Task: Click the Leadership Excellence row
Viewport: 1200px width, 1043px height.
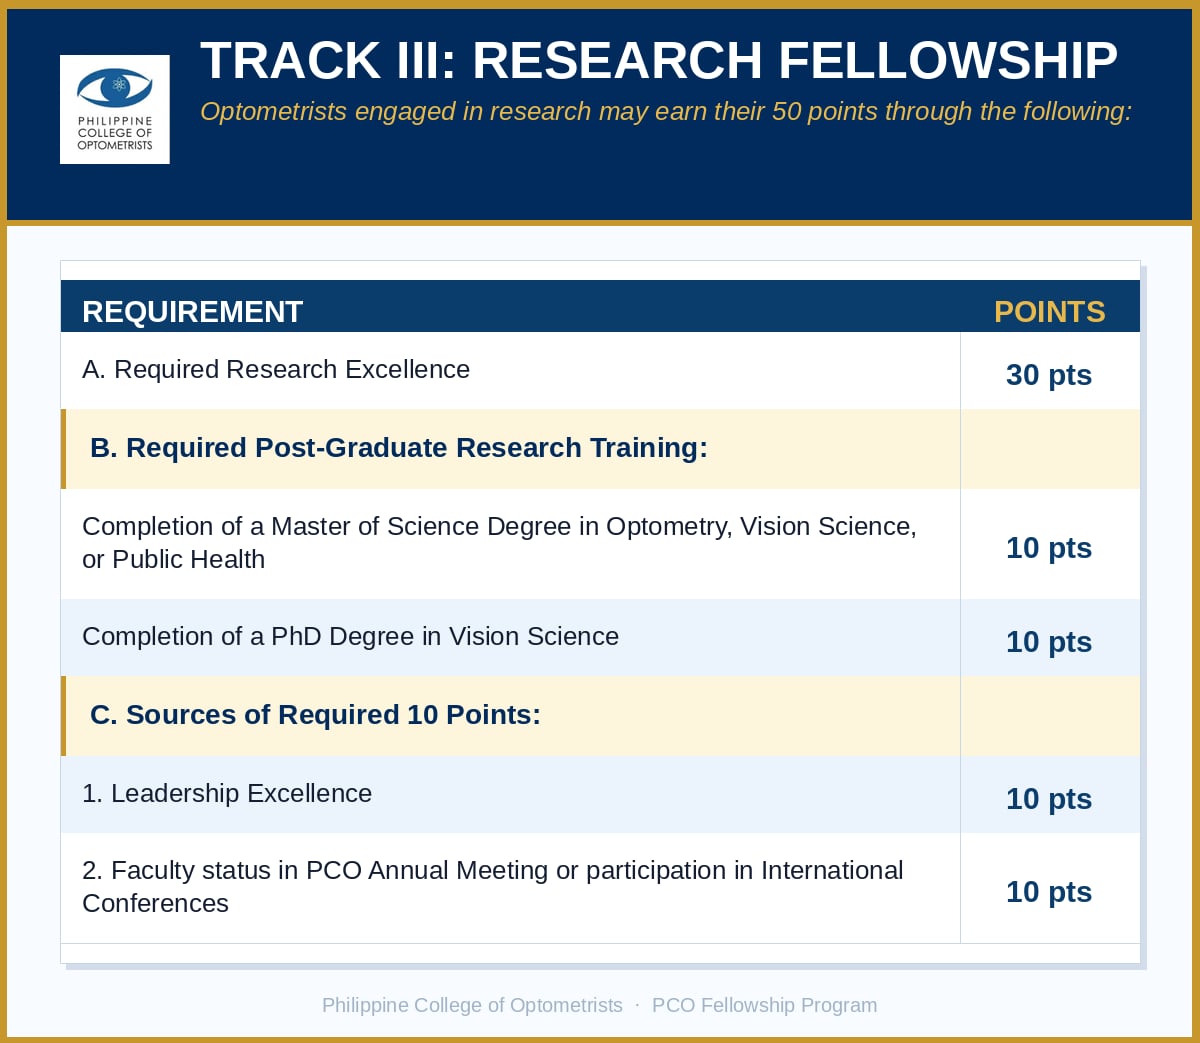Action: 600,794
